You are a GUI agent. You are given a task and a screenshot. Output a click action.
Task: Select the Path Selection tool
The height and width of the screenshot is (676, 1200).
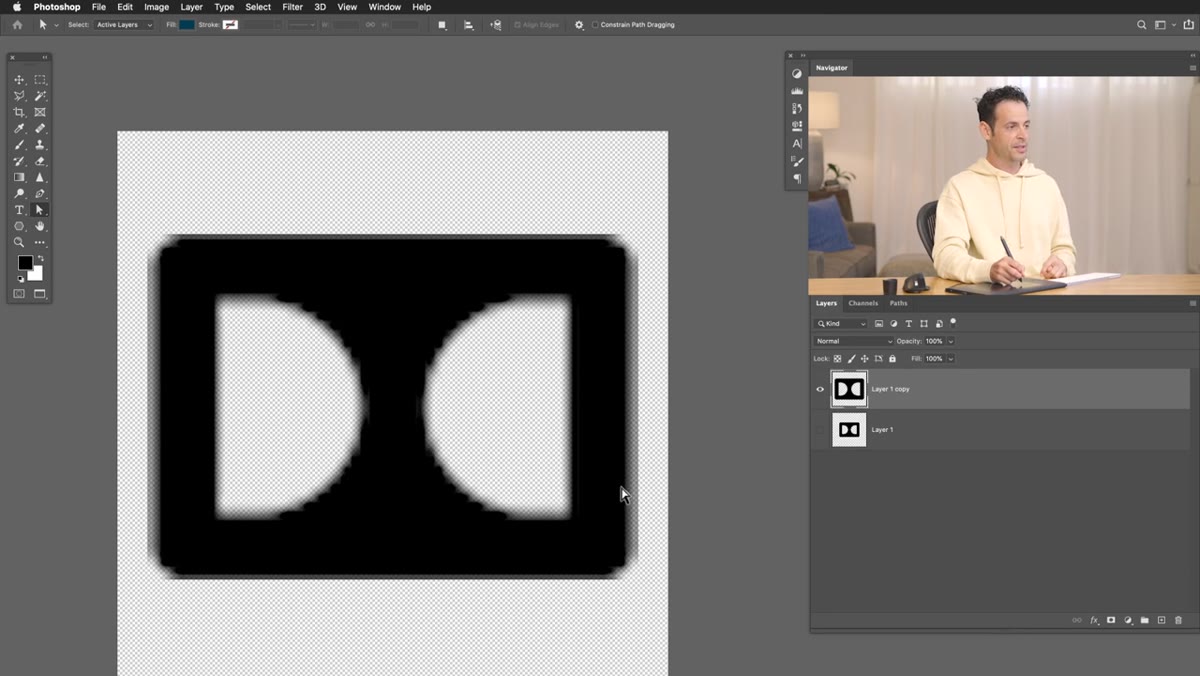(x=40, y=210)
